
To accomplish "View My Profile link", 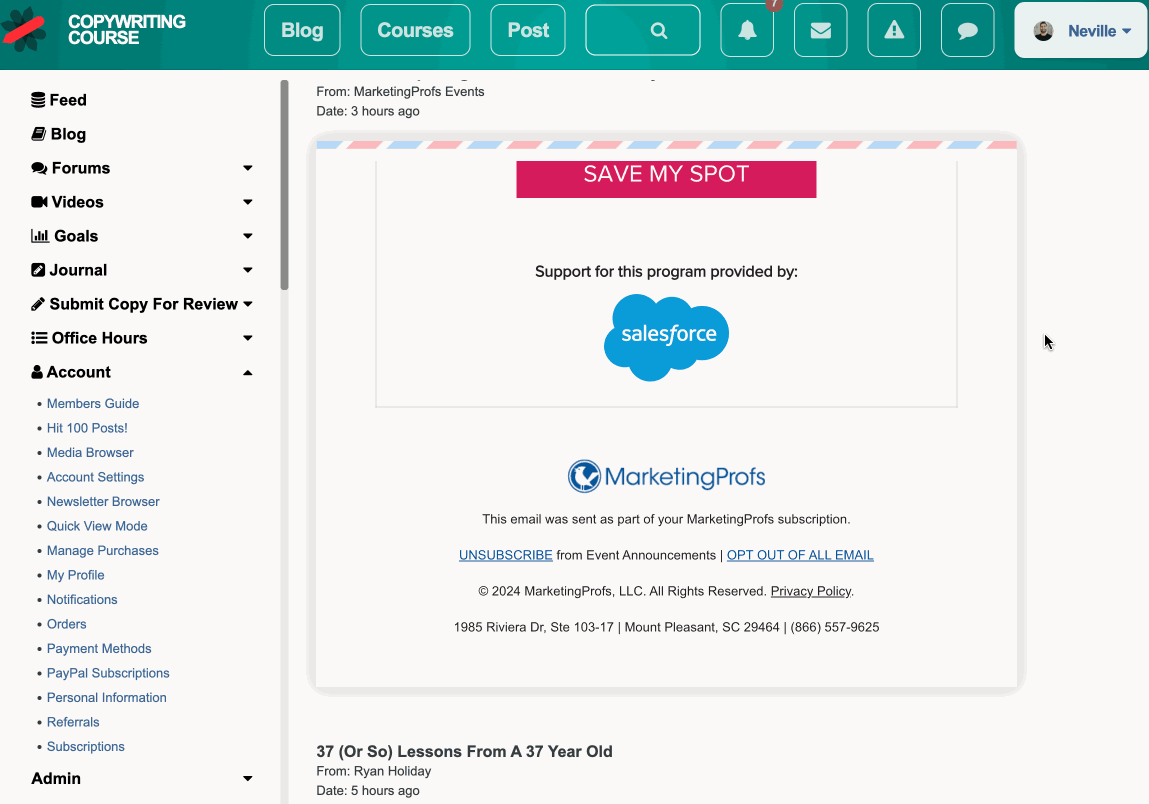I will coord(75,575).
